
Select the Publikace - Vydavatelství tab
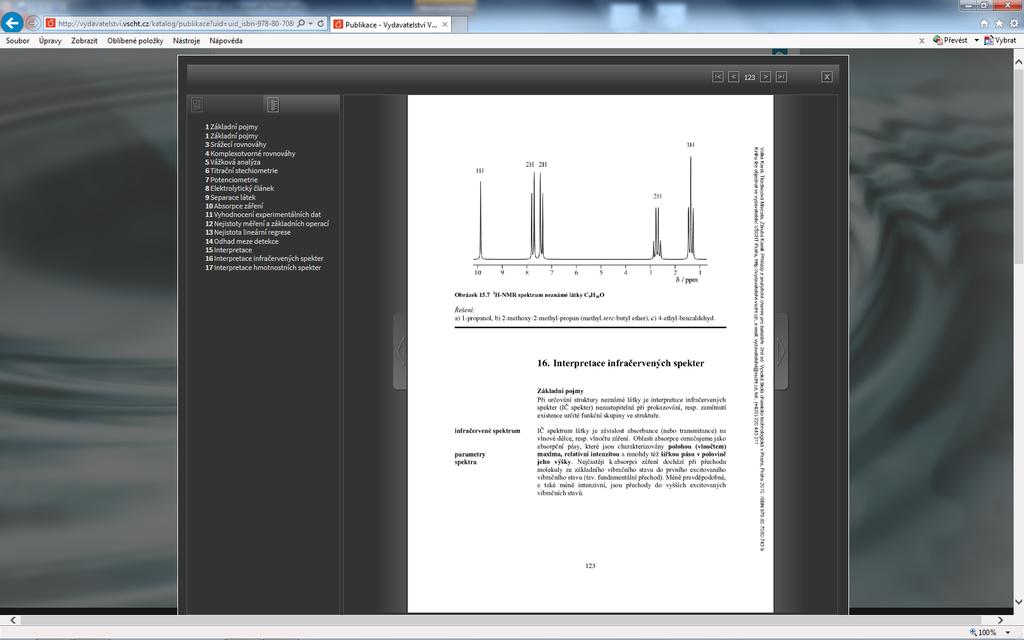tap(391, 24)
